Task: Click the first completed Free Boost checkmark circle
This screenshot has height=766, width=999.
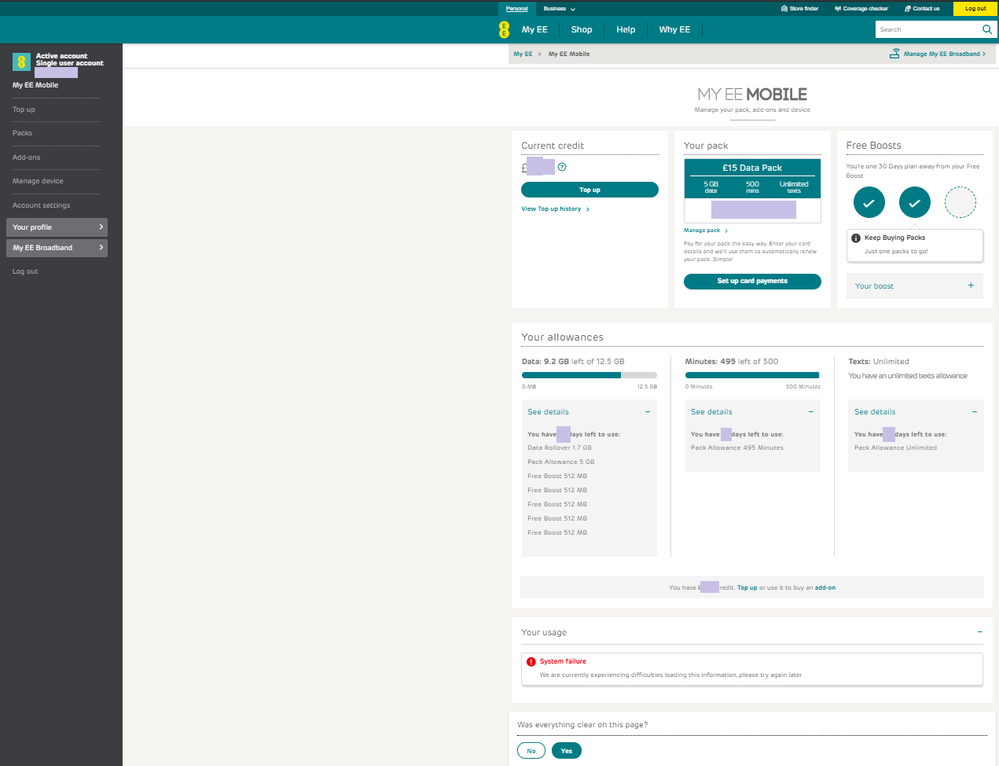Action: click(868, 203)
